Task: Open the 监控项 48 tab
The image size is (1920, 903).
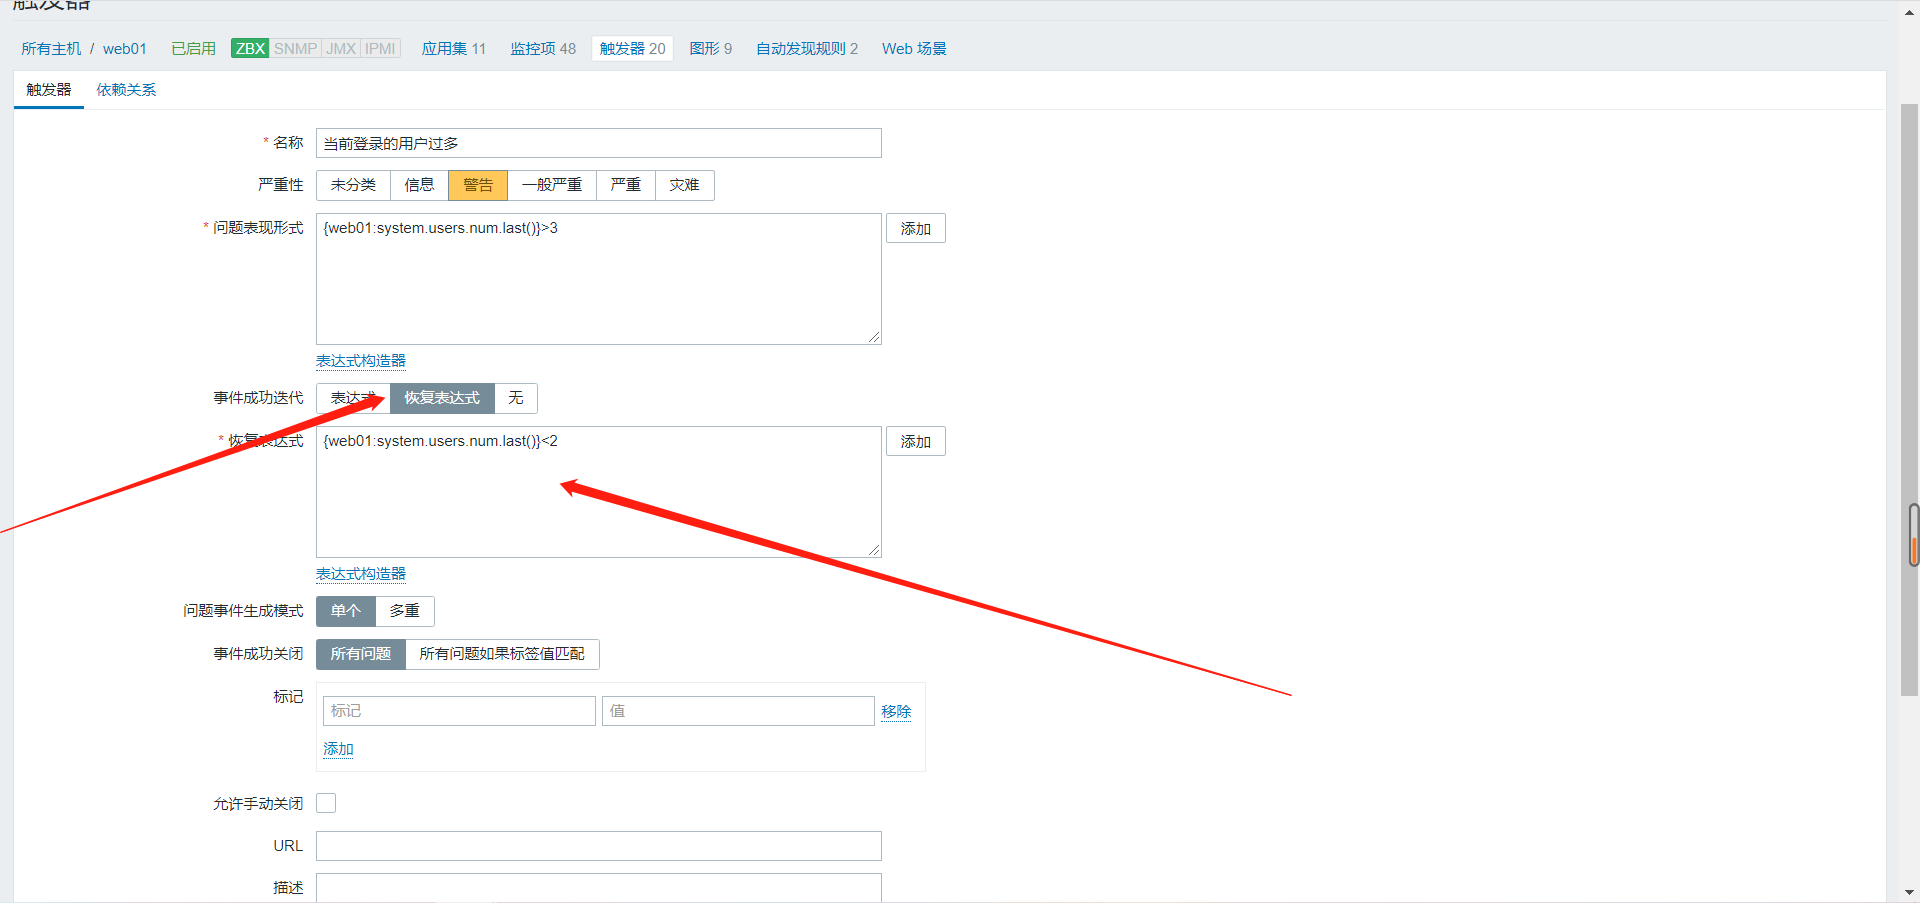Action: click(x=543, y=48)
